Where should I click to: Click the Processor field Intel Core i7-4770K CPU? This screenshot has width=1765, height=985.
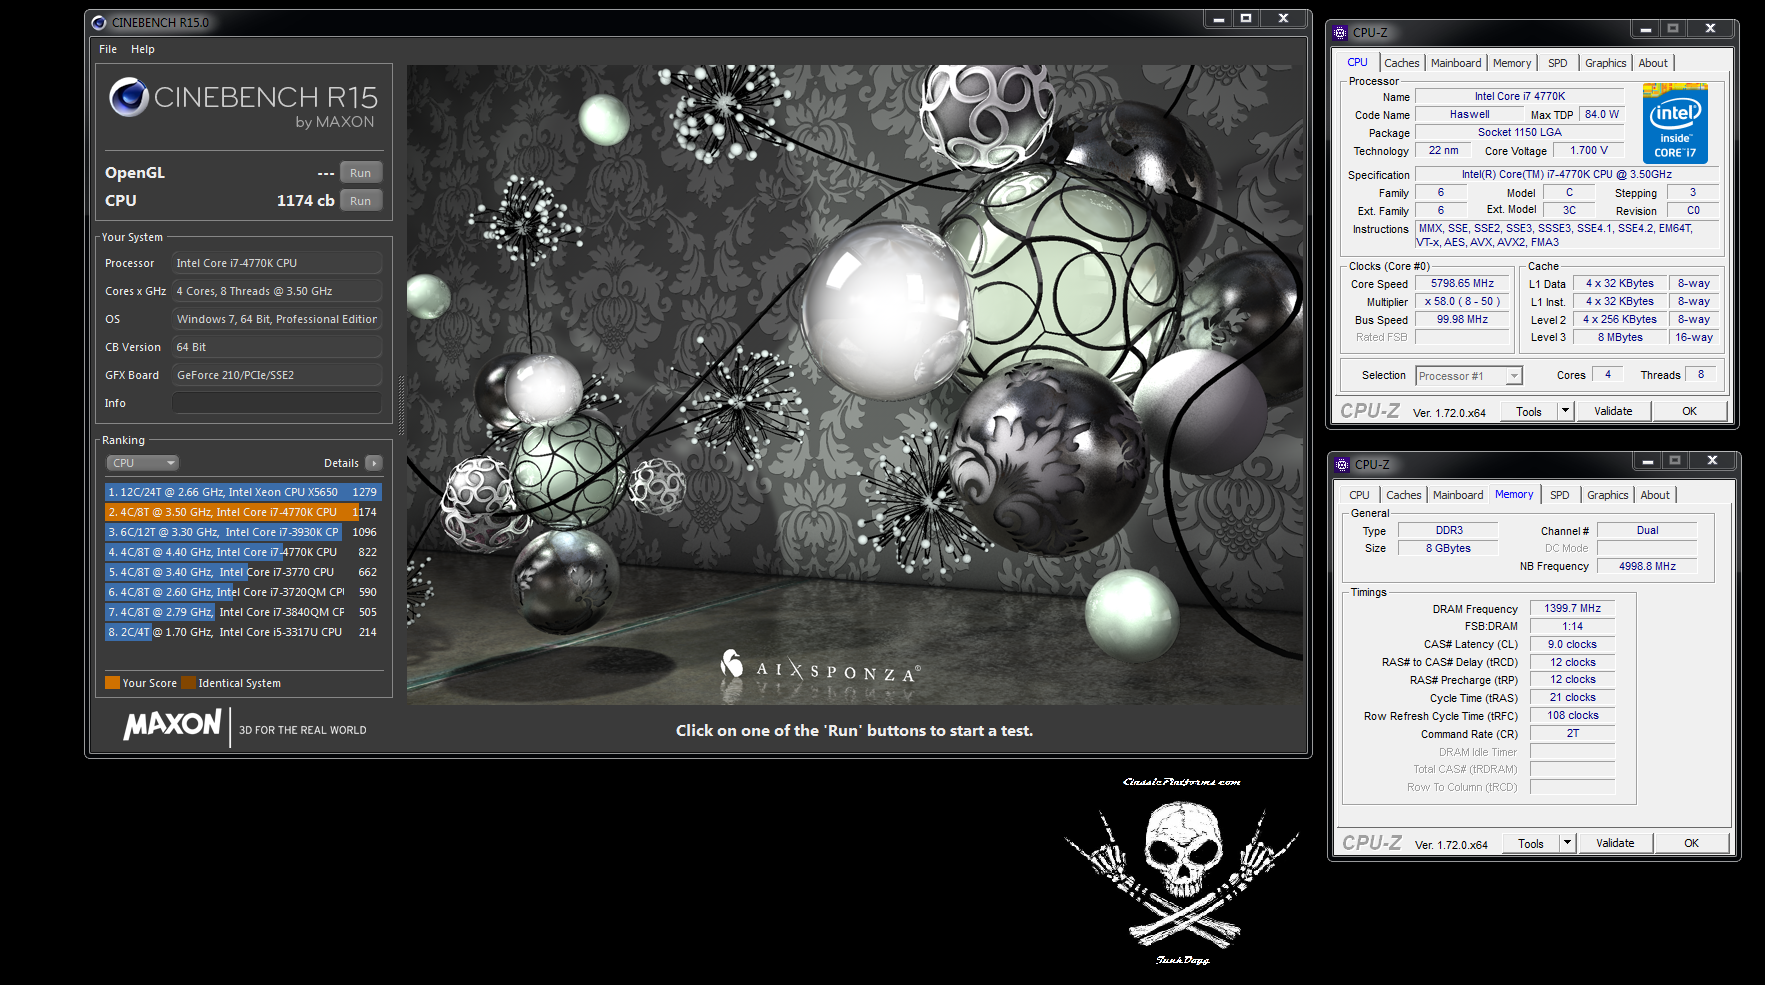point(277,263)
